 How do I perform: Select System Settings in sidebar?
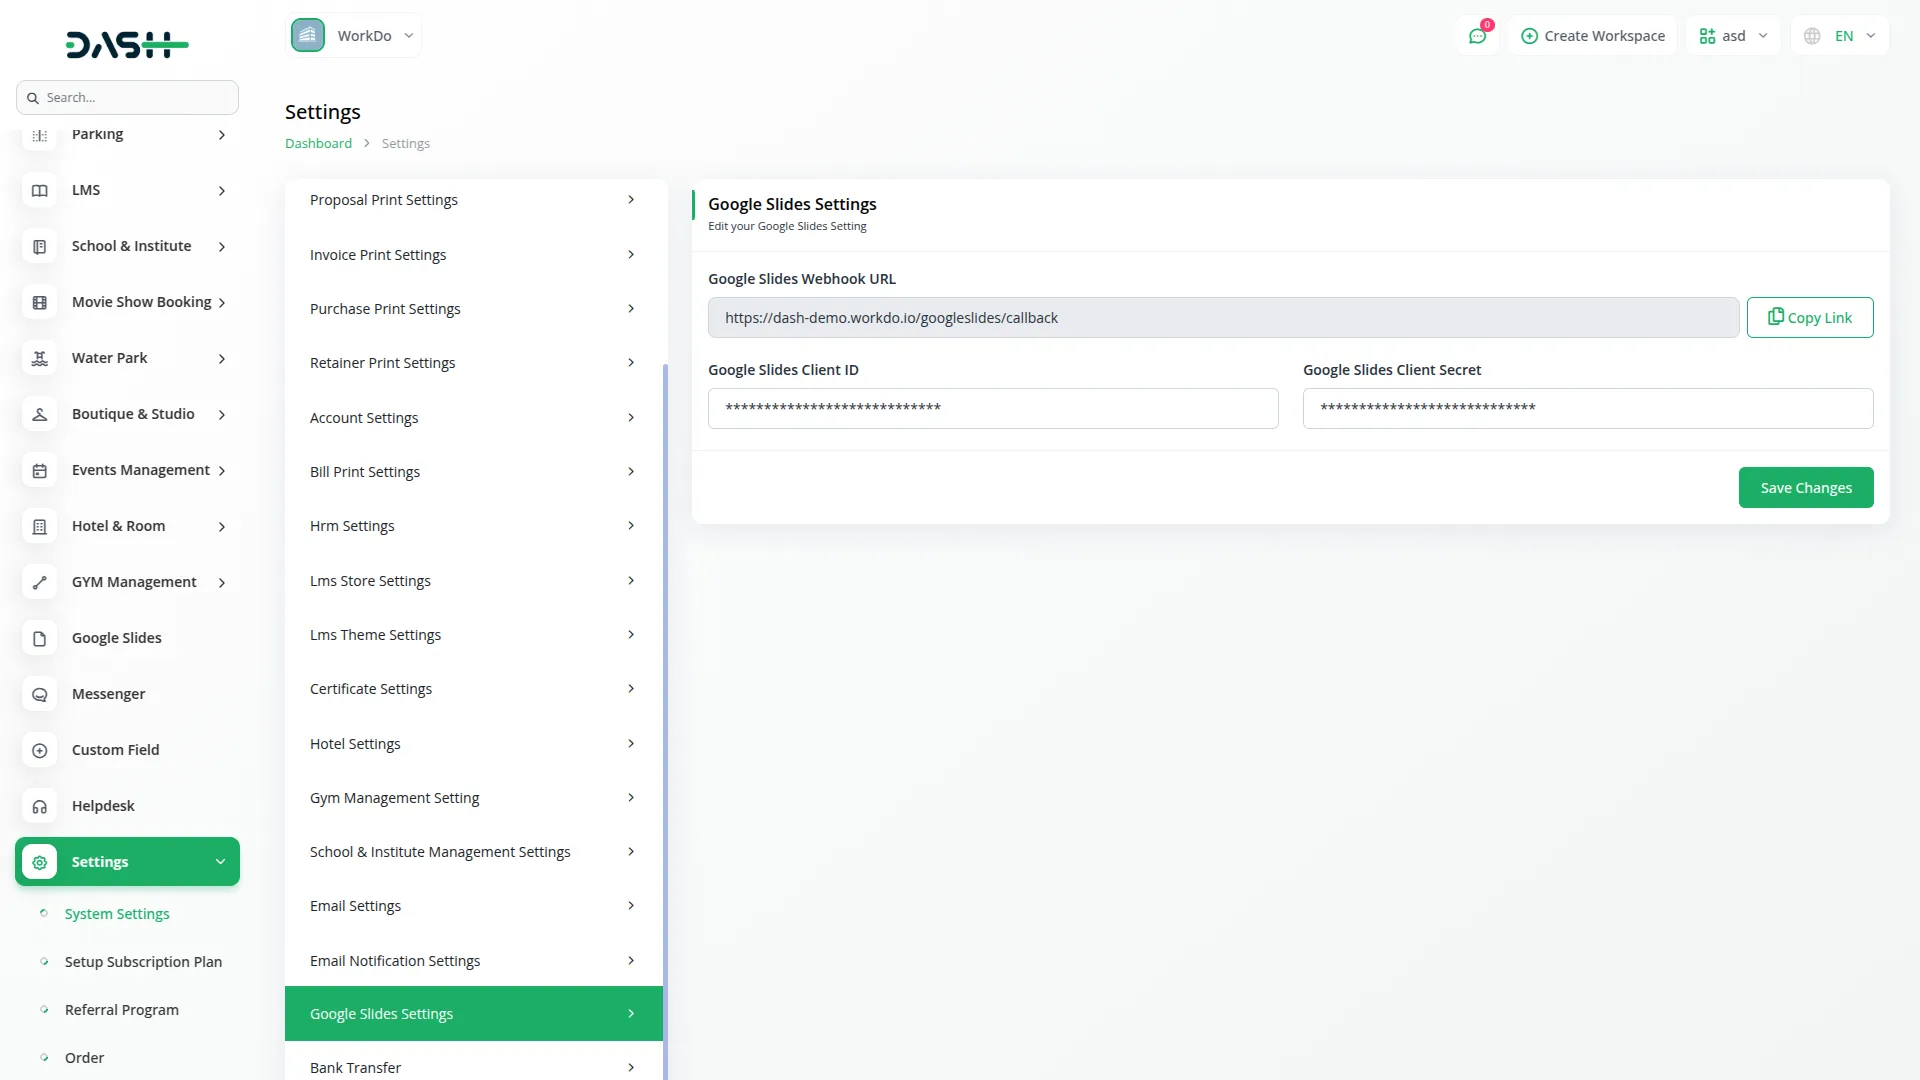point(116,913)
